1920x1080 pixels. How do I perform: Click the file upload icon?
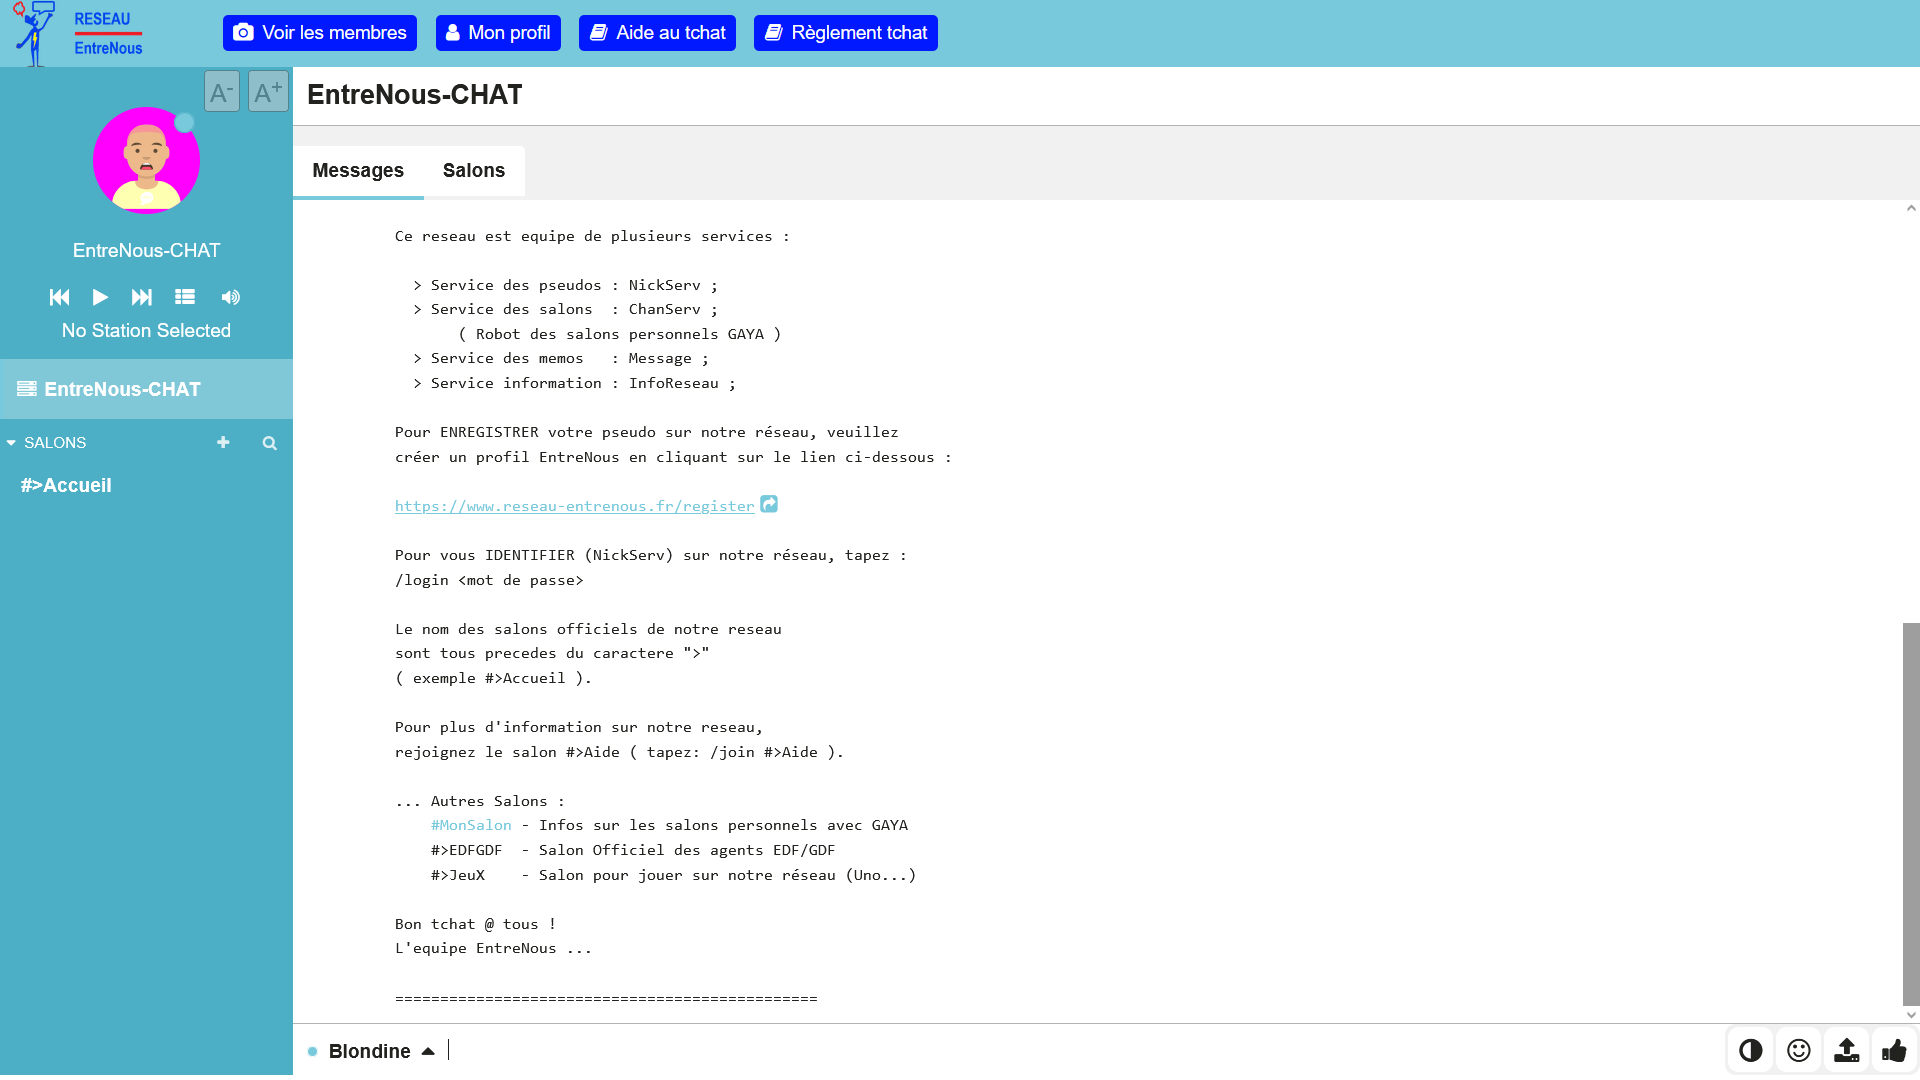(1846, 1050)
